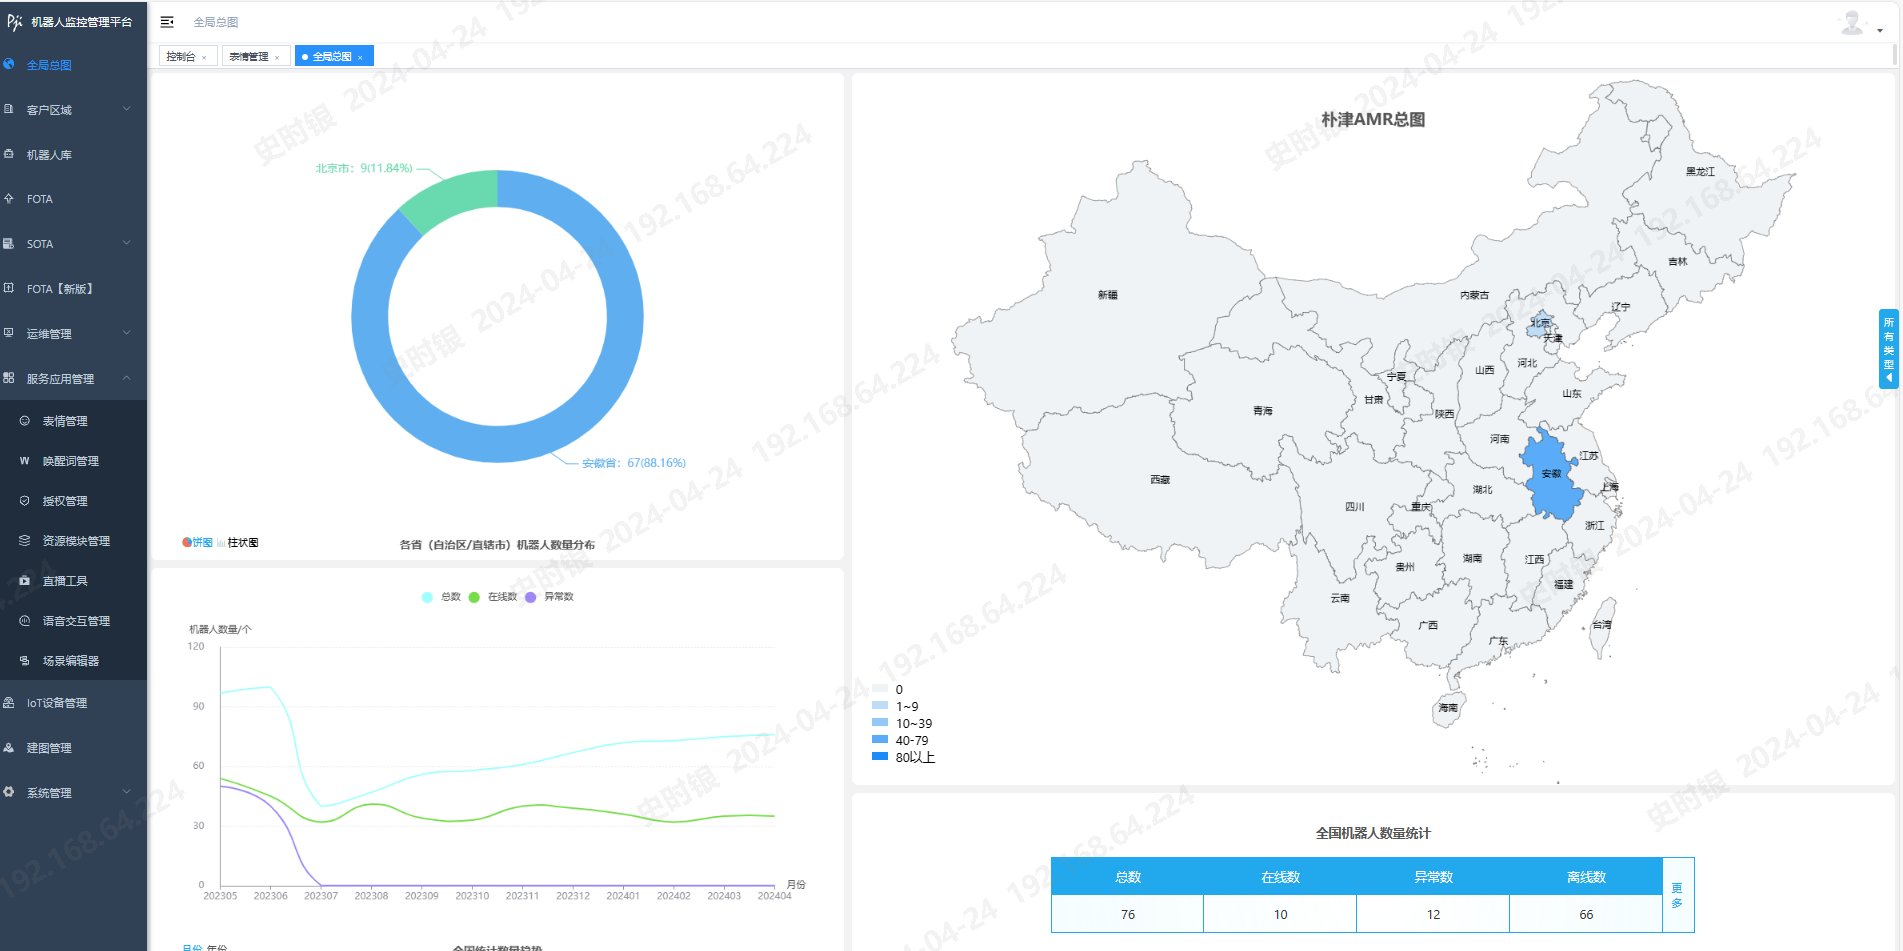Collapse the sidebar with the hamburger icon

click(167, 22)
